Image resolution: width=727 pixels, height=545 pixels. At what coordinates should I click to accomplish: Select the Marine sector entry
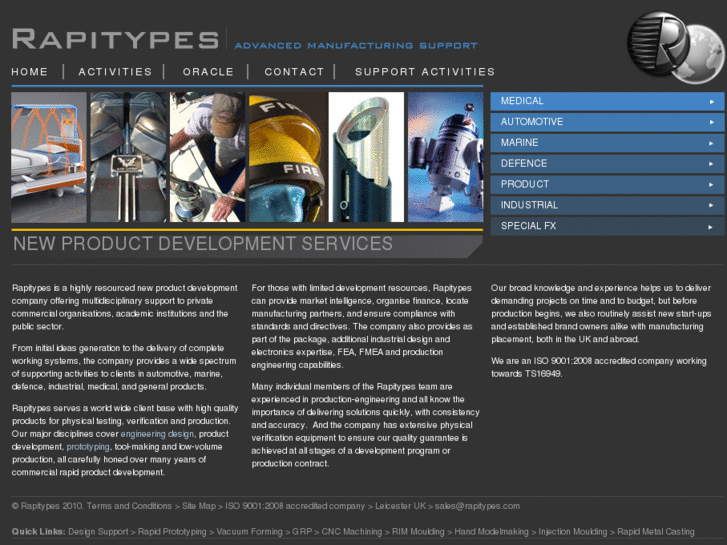[607, 143]
